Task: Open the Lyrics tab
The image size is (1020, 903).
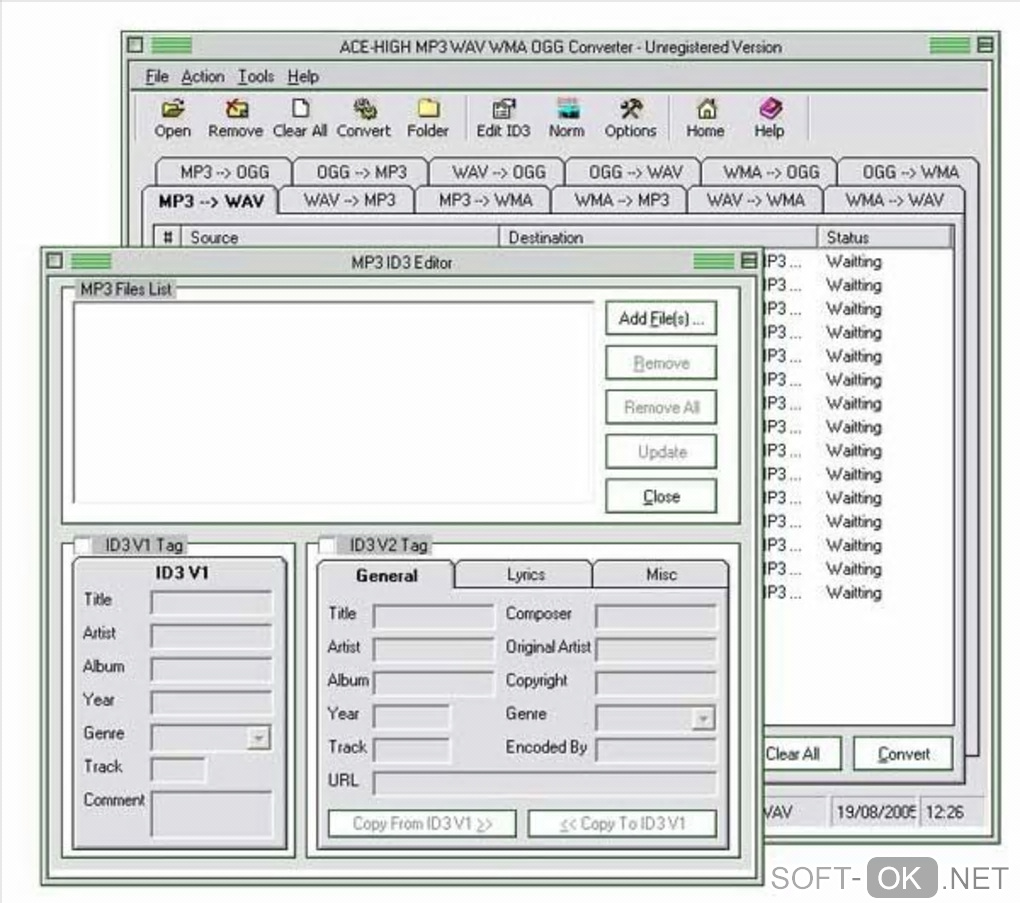Action: tap(525, 574)
